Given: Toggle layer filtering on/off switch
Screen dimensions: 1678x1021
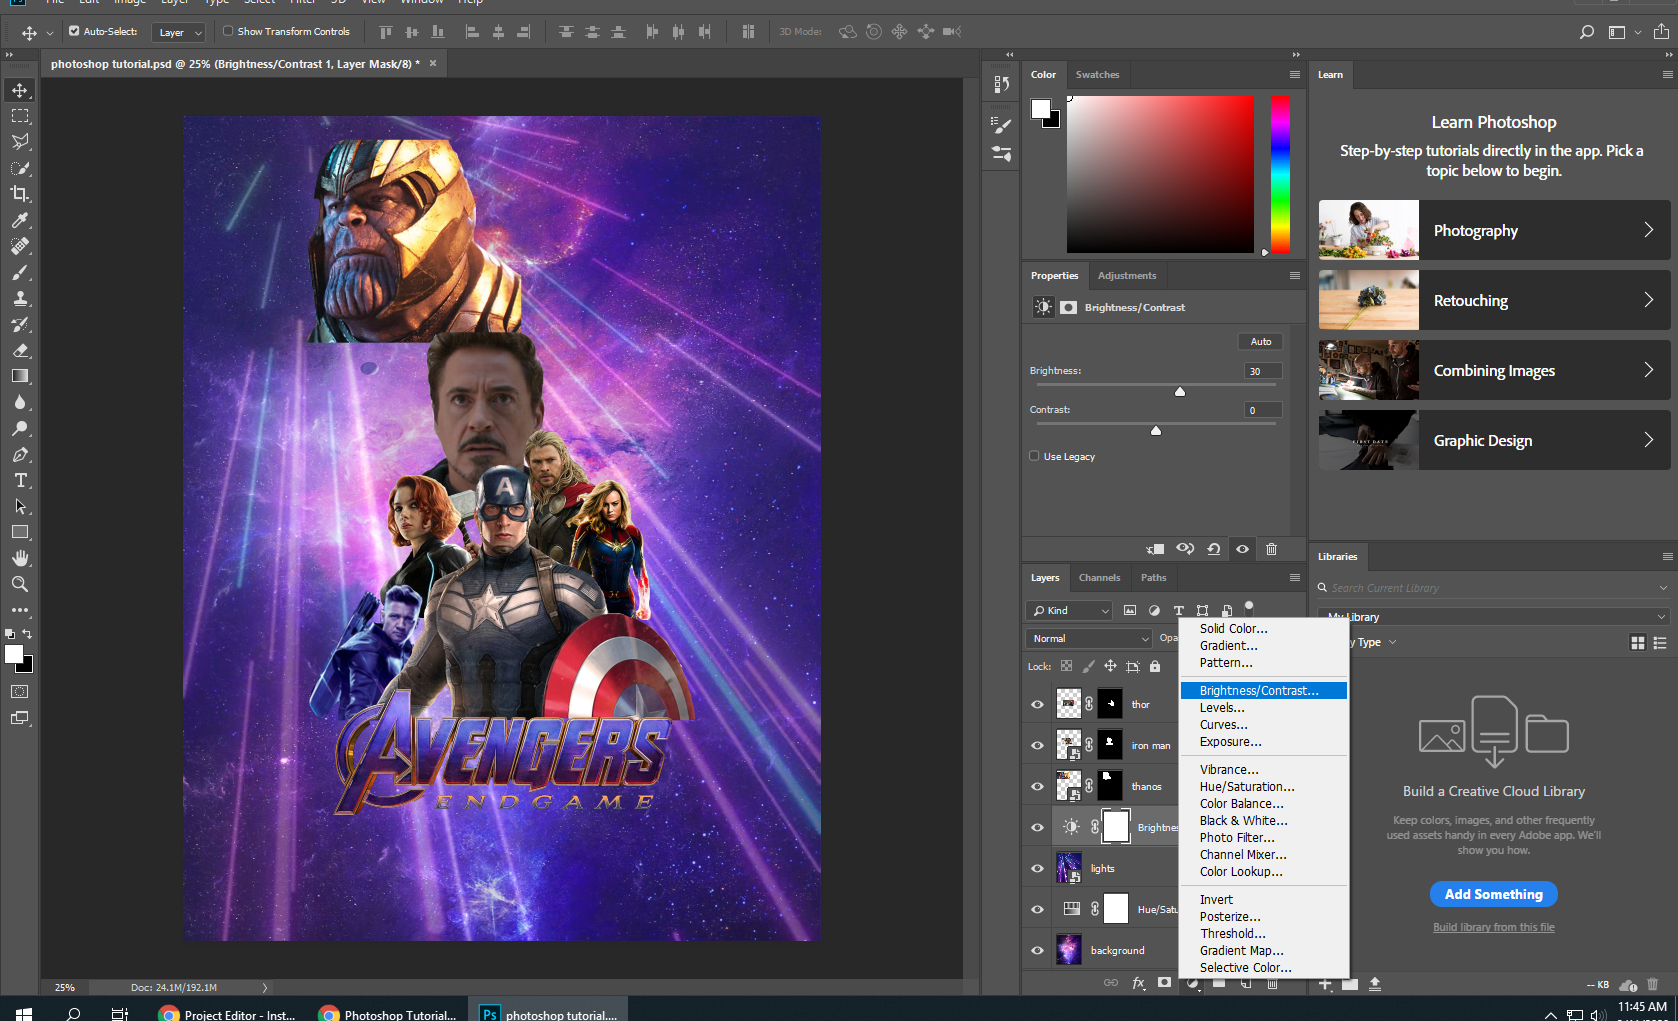Looking at the screenshot, I should pyautogui.click(x=1249, y=606).
